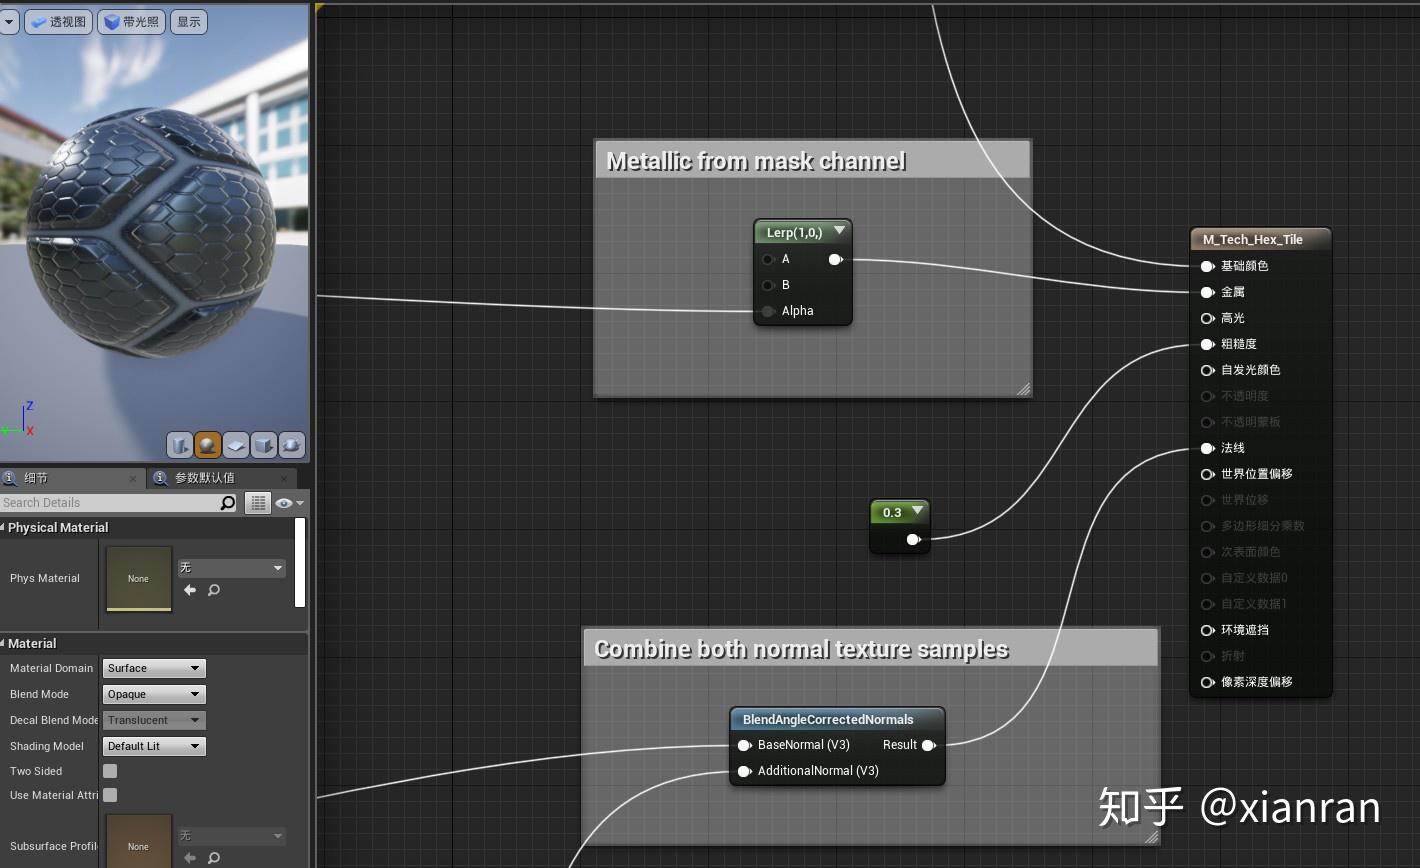The image size is (1420, 868).
Task: Click the 带光照 view mode button
Action: coord(130,21)
